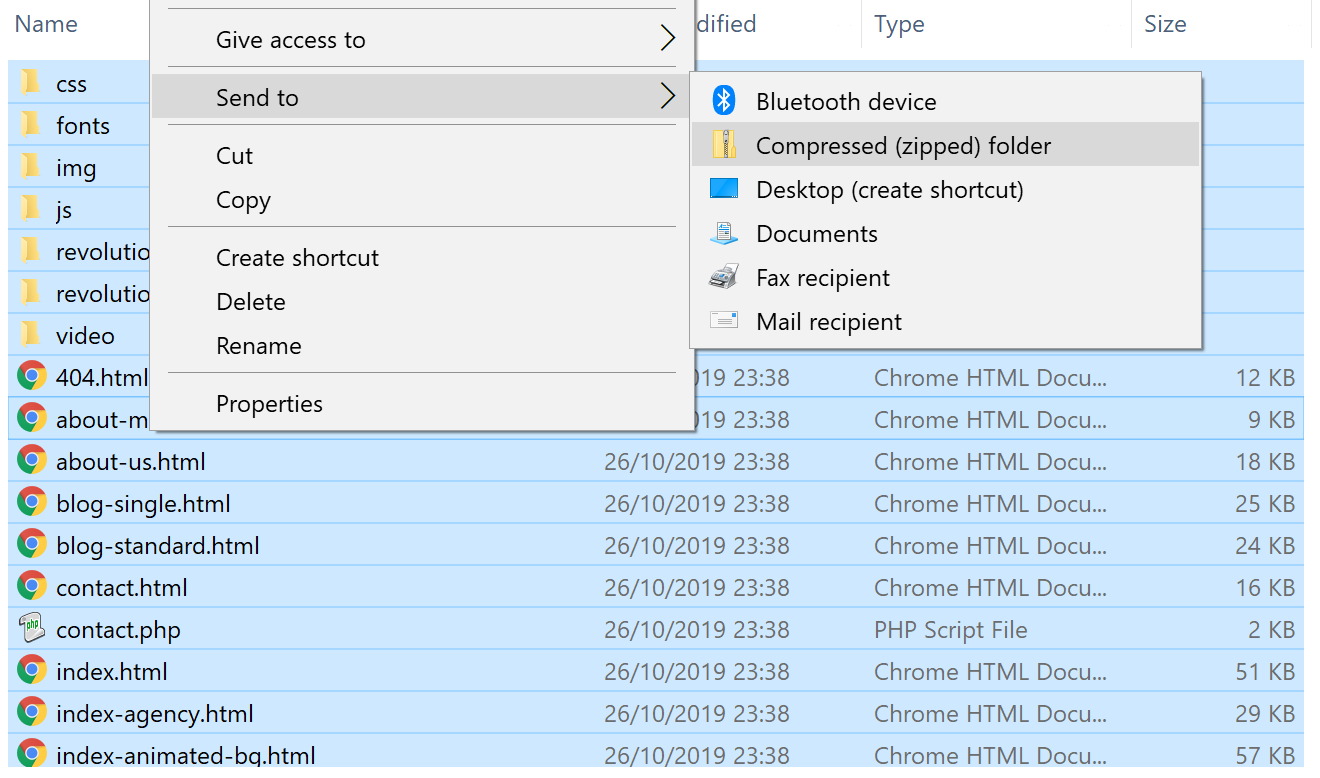Select the blog-standard.html file
Screen dimensions: 1320x778
(158, 546)
